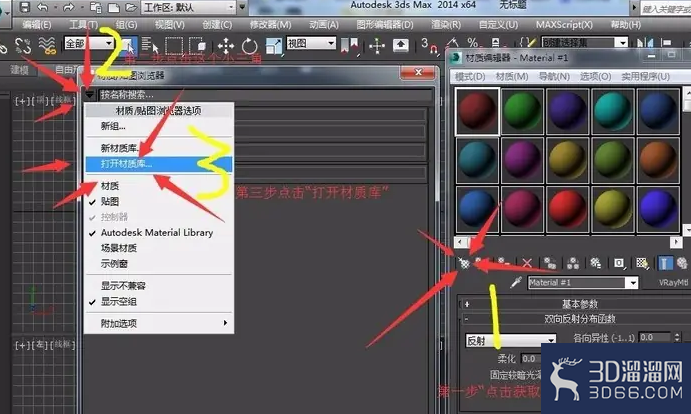Open the Material #1 name dropdown
691x414 pixels.
pyautogui.click(x=583, y=283)
